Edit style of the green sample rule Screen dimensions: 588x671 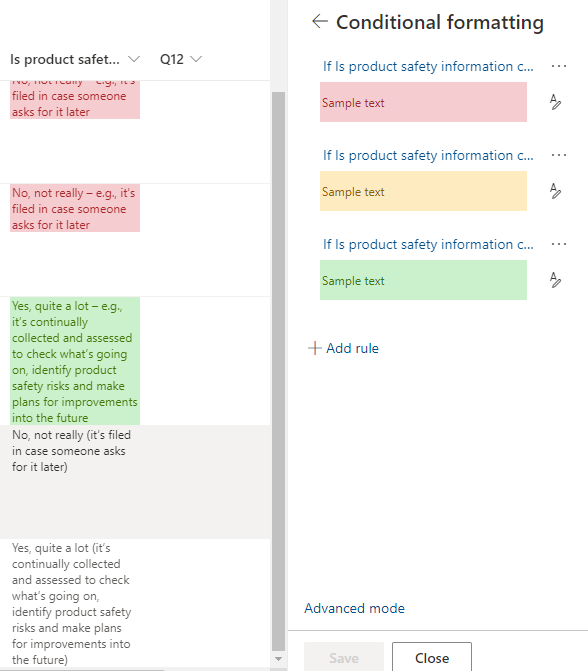[555, 280]
